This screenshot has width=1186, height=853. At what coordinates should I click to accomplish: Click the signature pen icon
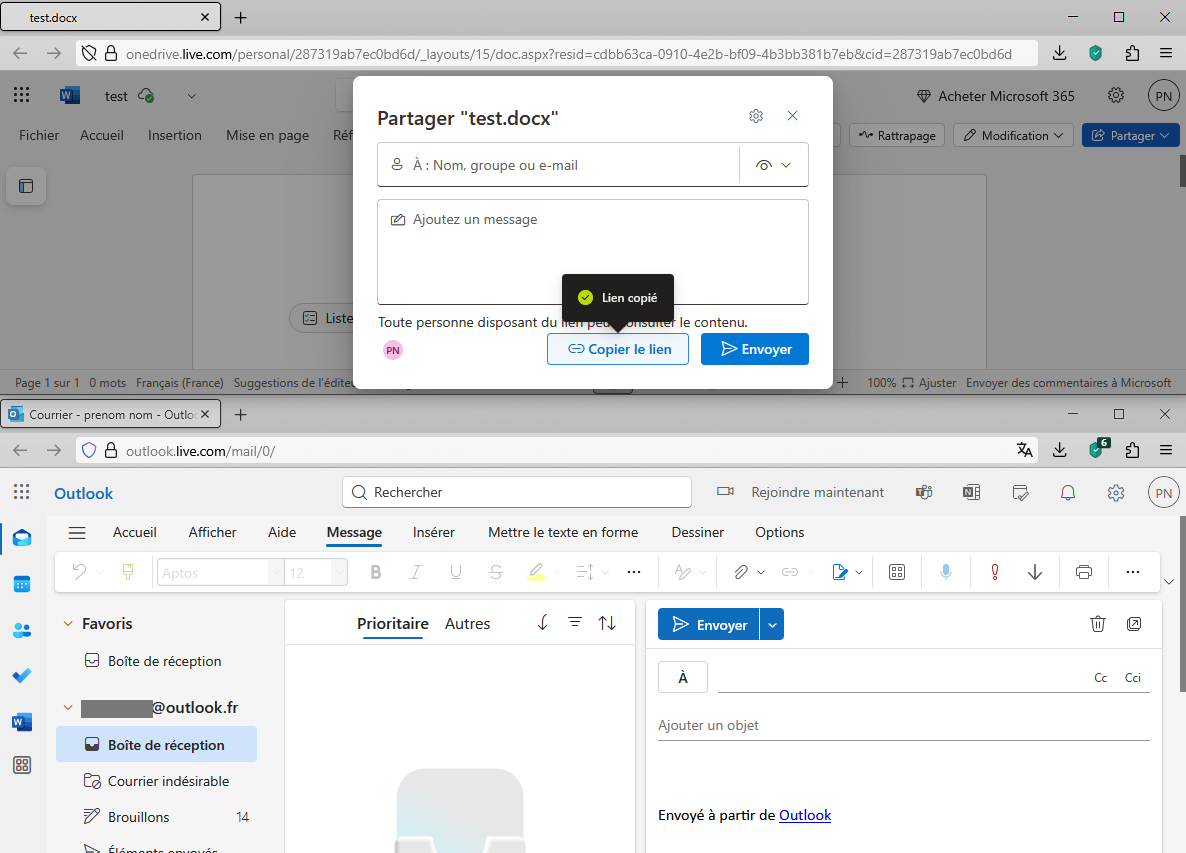pos(840,572)
